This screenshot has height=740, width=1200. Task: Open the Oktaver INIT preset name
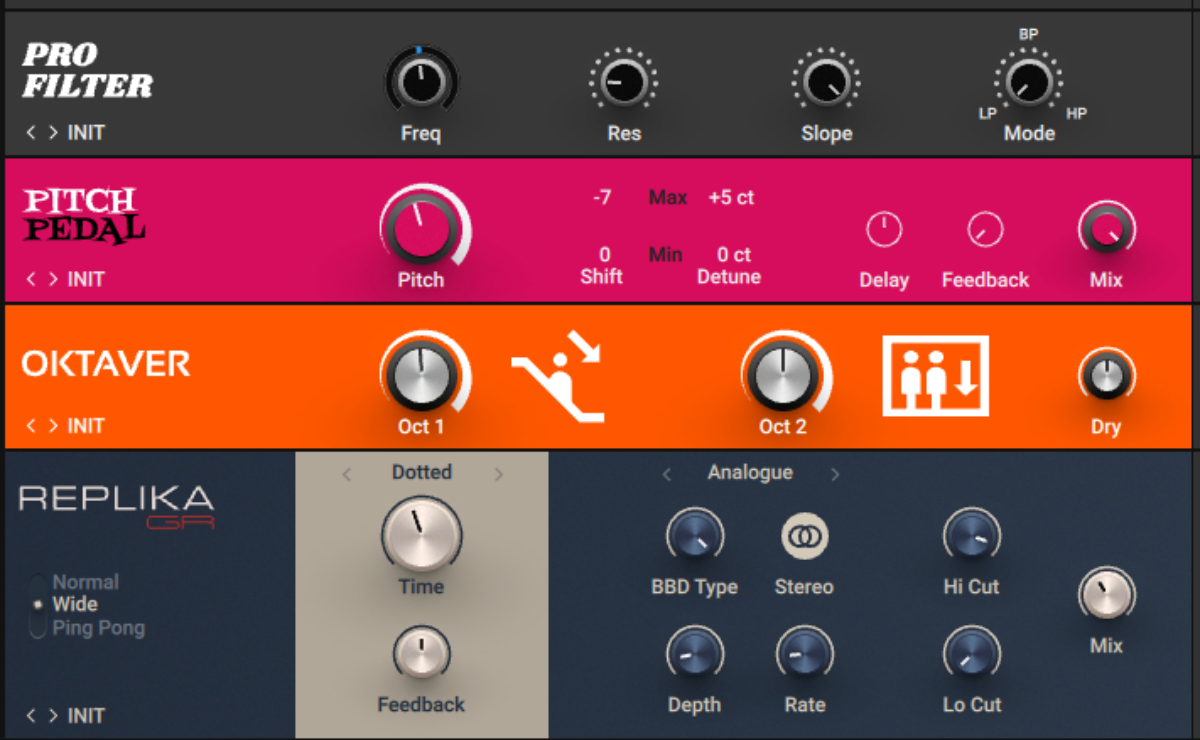(x=86, y=426)
